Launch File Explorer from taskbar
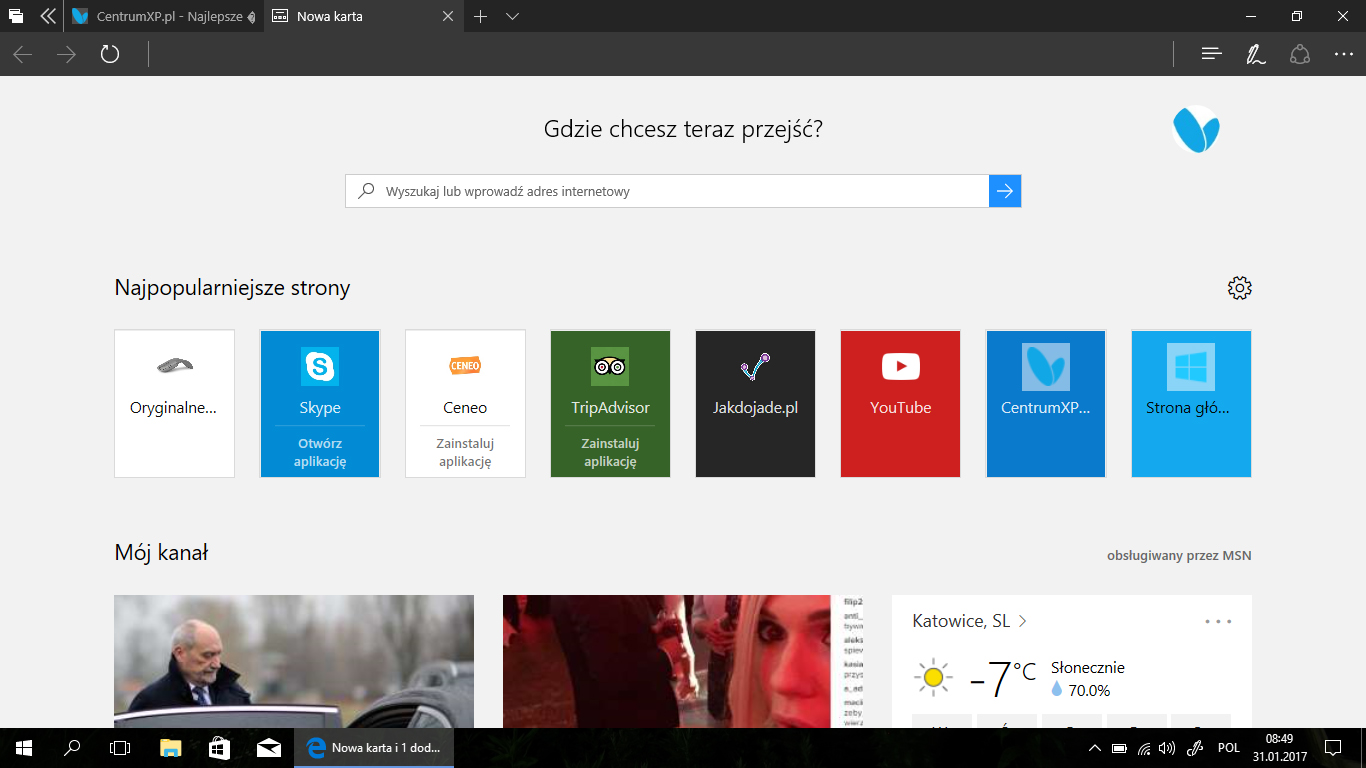Viewport: 1366px width, 768px height. [x=171, y=747]
